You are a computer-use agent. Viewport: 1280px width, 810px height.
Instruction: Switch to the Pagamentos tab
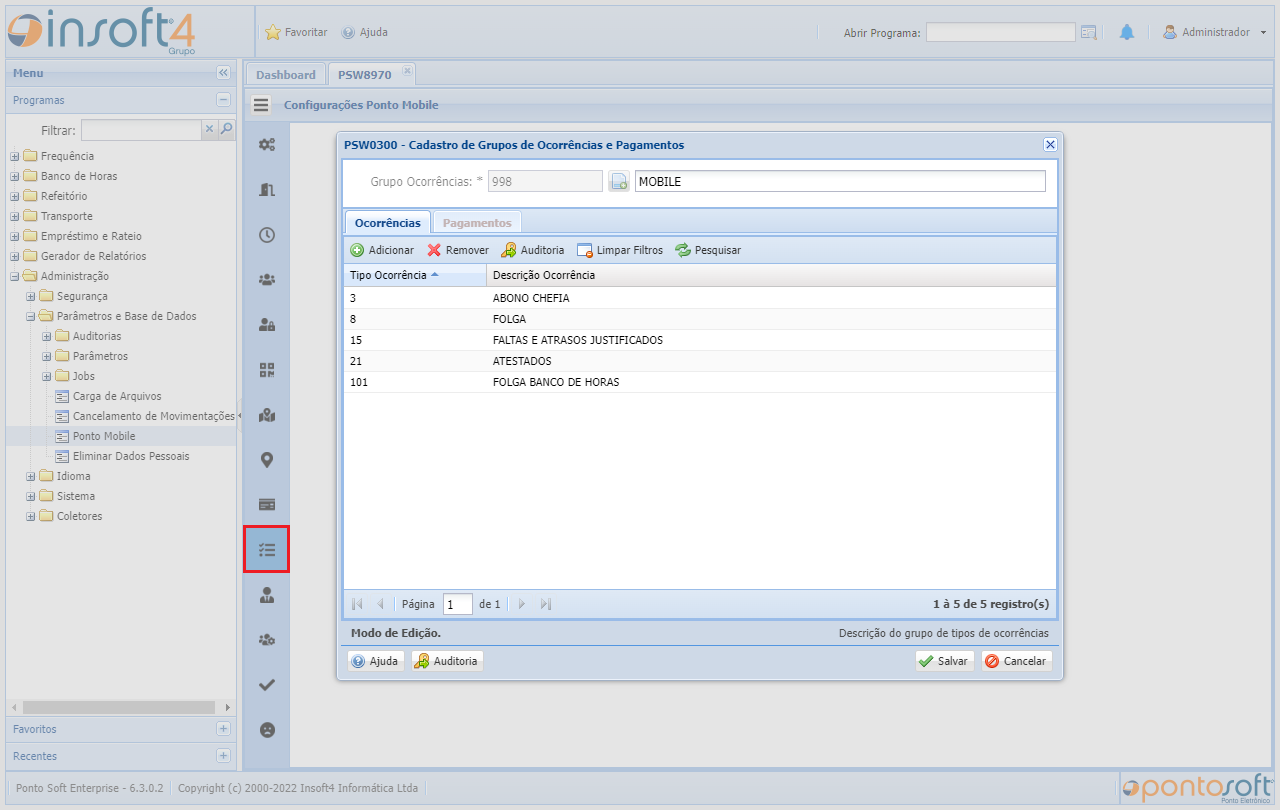(x=477, y=223)
